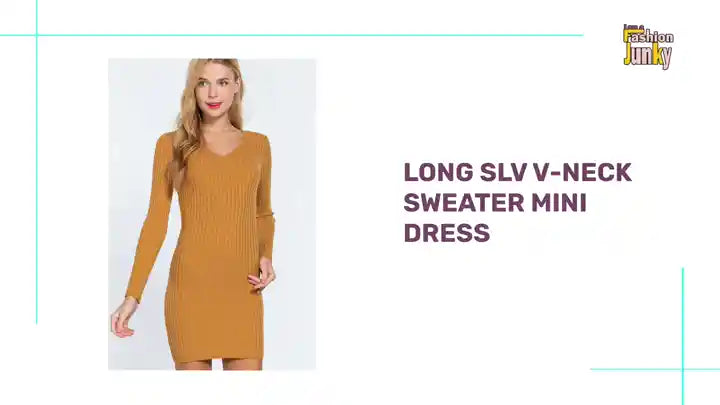Click the word "V-NECK" in the title

[582, 172]
